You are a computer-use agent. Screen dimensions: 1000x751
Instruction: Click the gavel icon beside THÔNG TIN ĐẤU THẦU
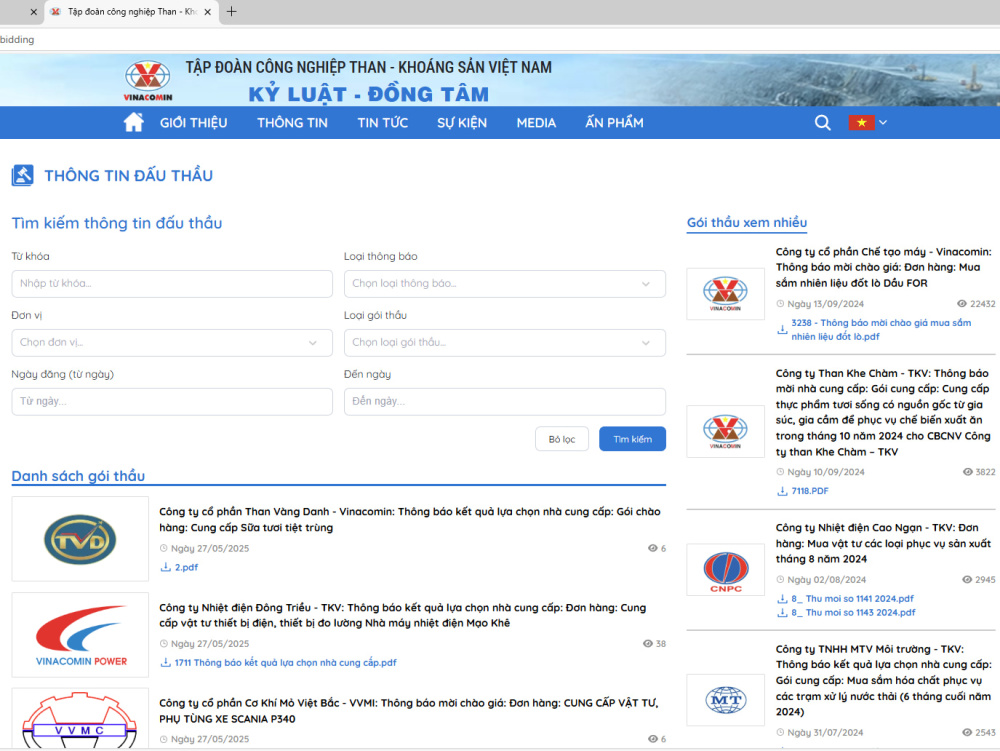(x=22, y=175)
